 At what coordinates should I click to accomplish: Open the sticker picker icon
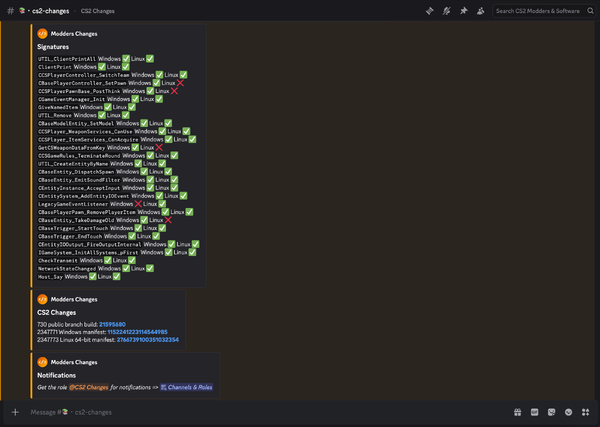click(x=551, y=412)
